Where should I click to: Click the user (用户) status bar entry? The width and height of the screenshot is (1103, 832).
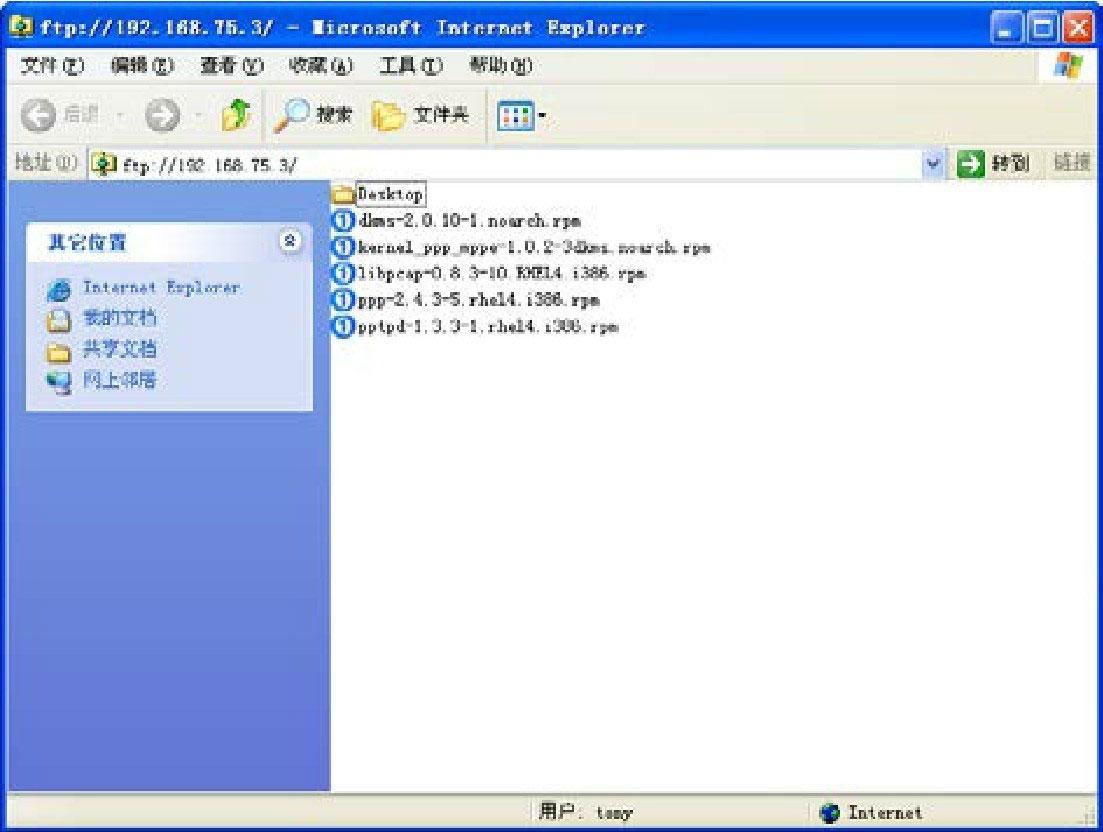point(586,813)
